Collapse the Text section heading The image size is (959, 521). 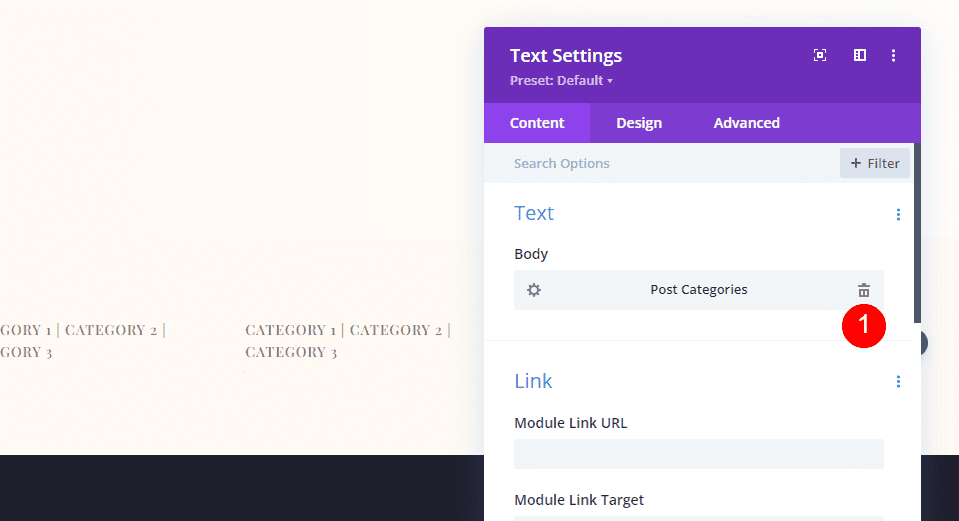pyautogui.click(x=534, y=213)
